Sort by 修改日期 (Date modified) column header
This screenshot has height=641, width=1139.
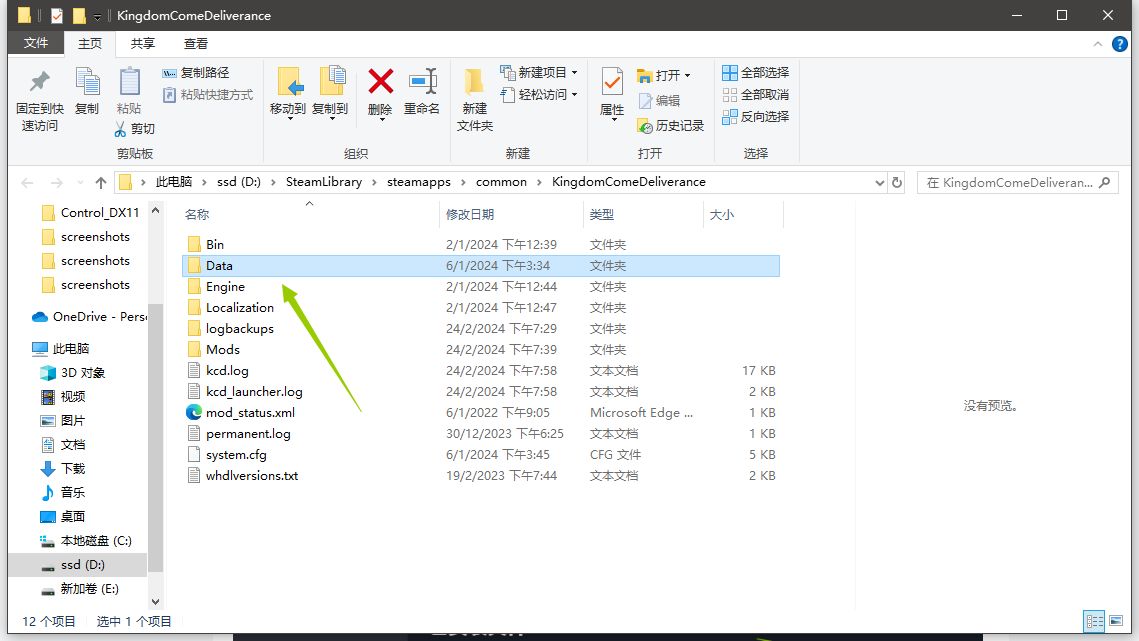(470, 214)
